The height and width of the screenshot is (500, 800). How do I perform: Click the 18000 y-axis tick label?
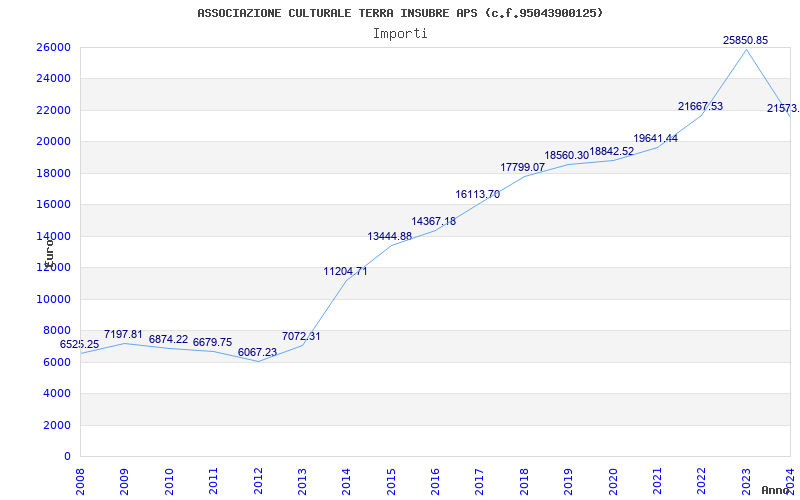point(53,173)
